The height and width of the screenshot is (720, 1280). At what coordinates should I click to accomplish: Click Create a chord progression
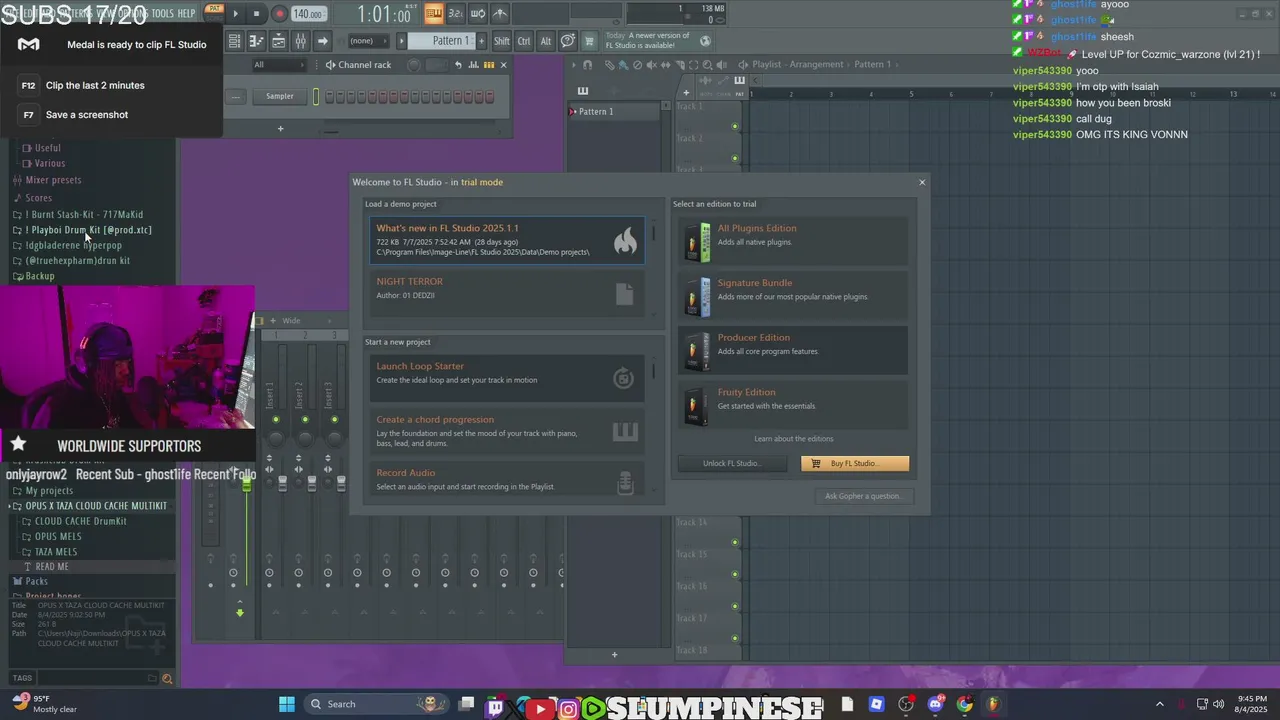(x=508, y=430)
